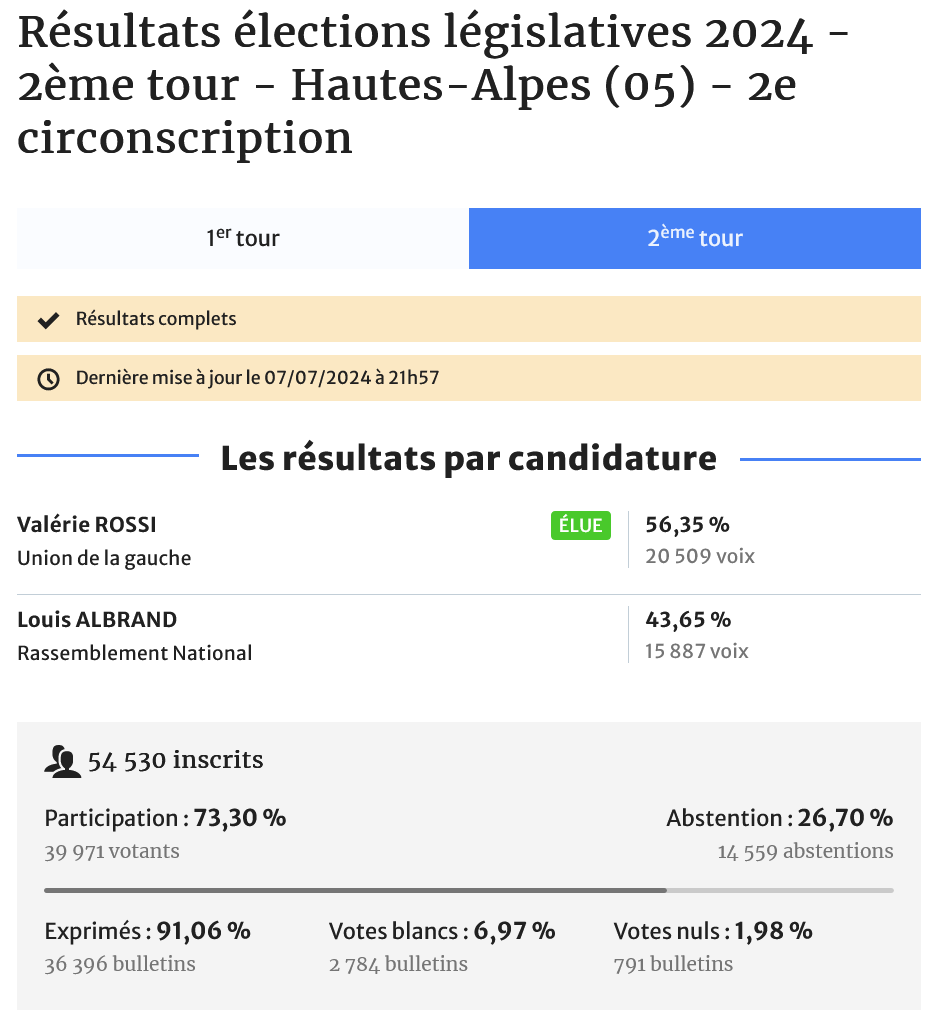This screenshot has width=935, height=1021.
Task: Click the page title Résultats élections législatives 2024
Action: pyautogui.click(x=434, y=86)
